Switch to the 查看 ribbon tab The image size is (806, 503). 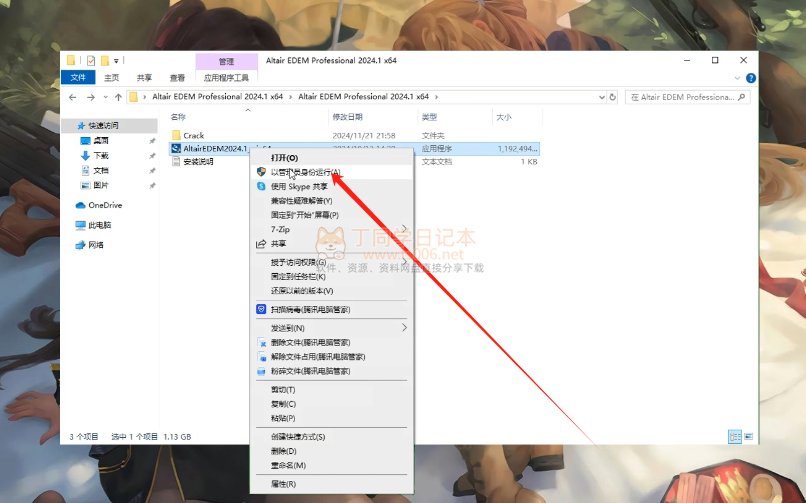[177, 78]
